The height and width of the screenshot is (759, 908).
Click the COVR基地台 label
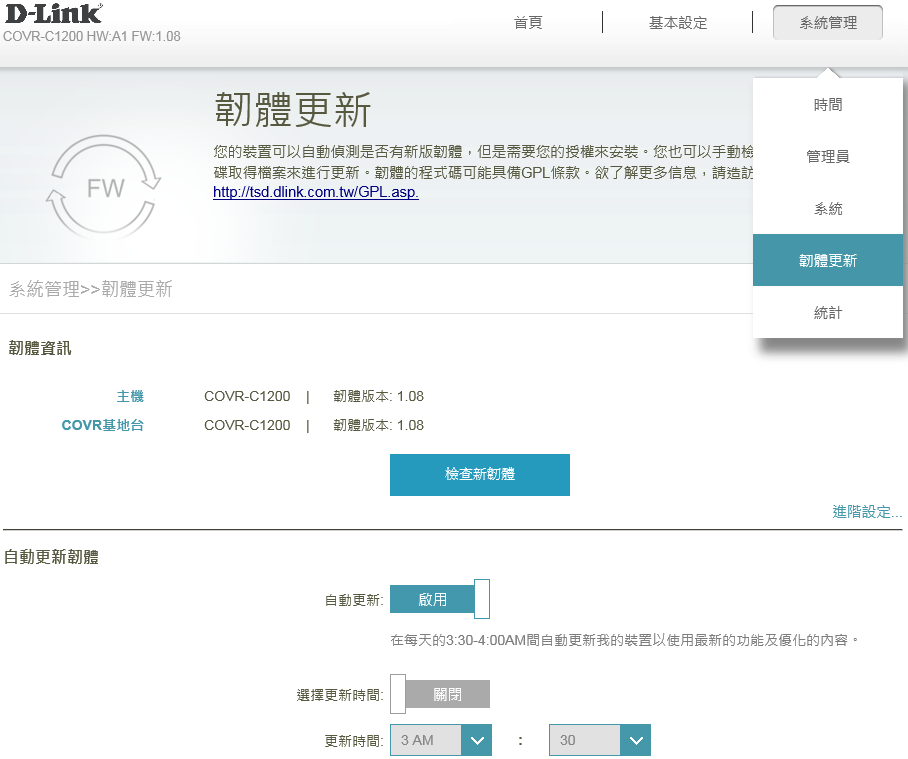coord(102,425)
